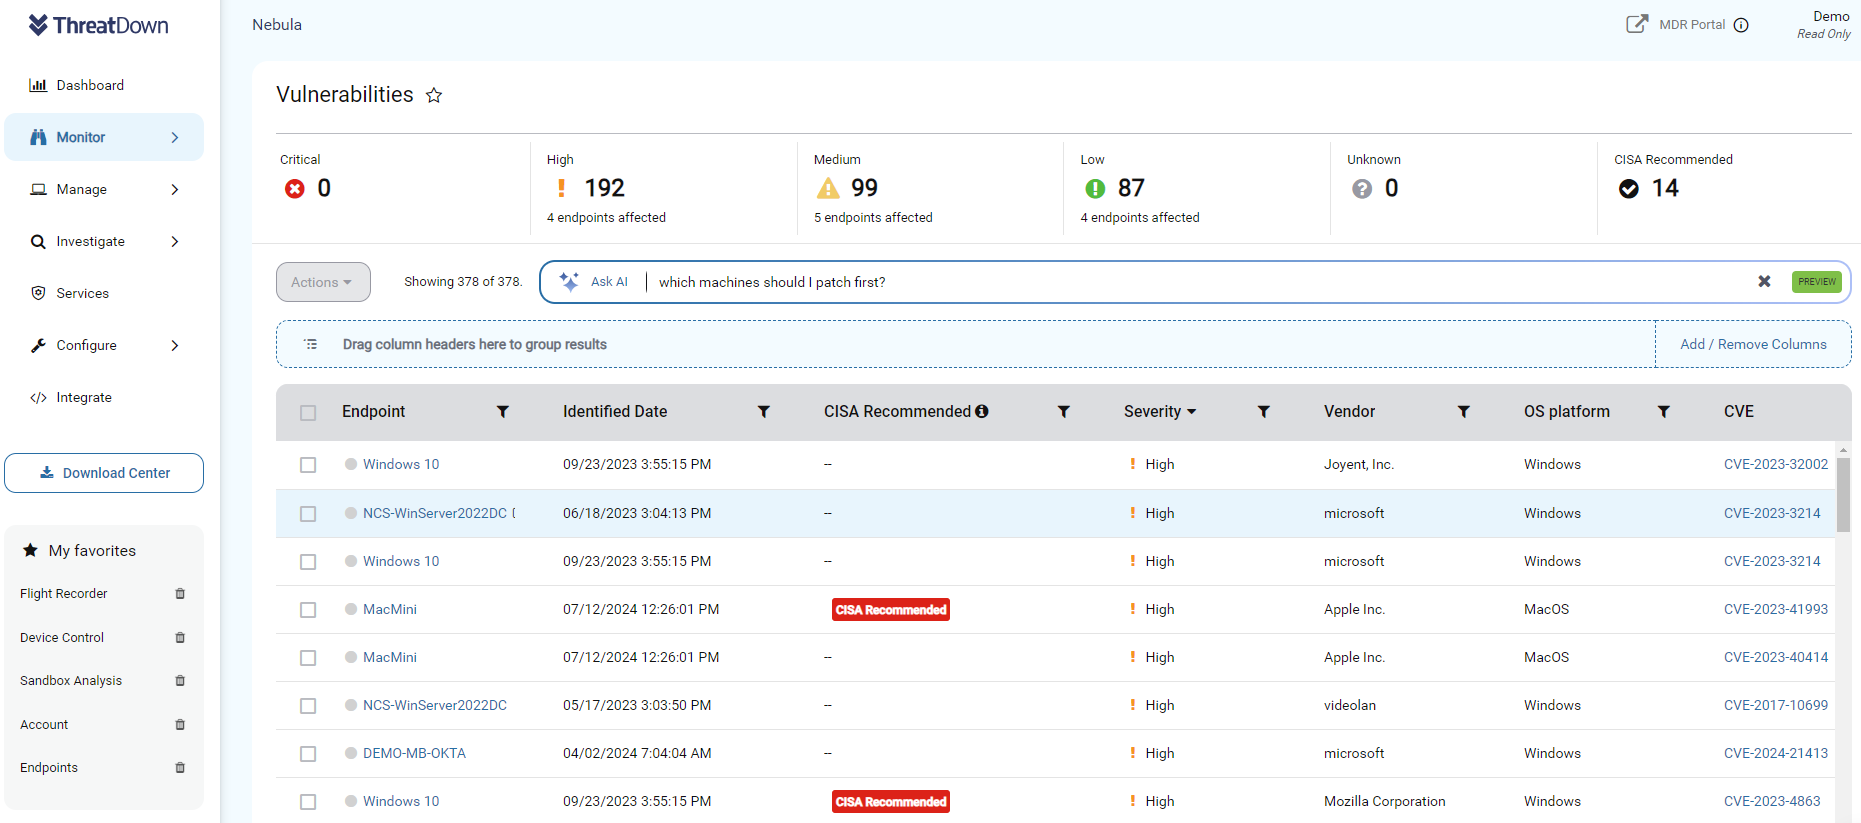The width and height of the screenshot is (1861, 823).
Task: Delete Flight Recorder from favorites
Action: click(x=180, y=594)
